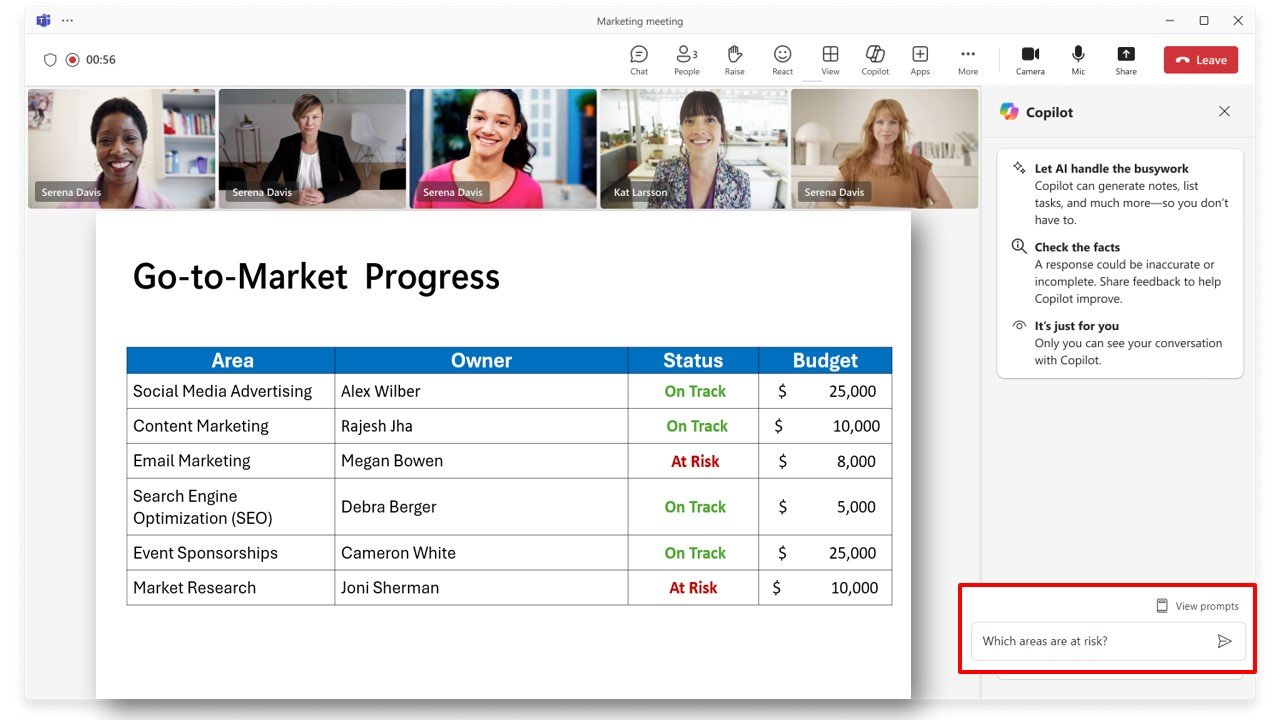Click the 8,000 budget value

856,462
